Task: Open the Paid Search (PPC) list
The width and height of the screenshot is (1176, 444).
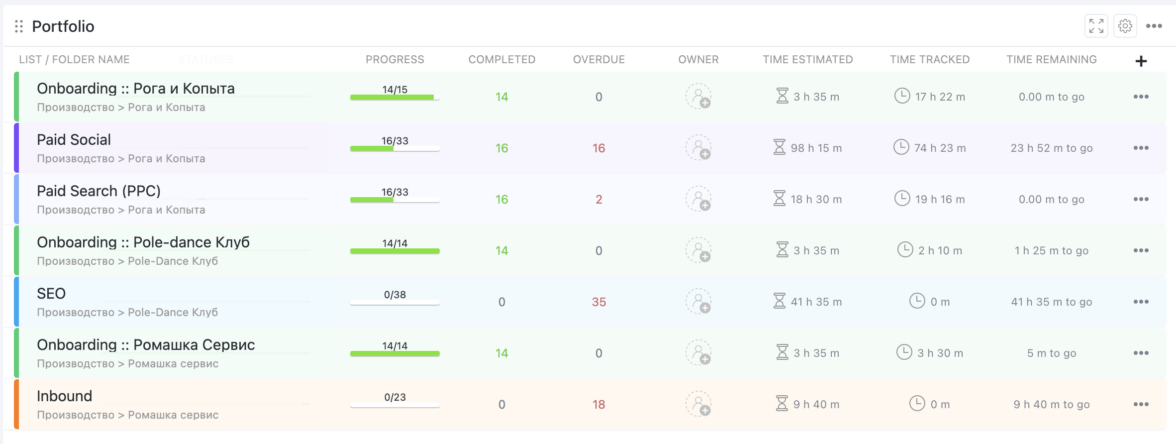Action: (99, 190)
